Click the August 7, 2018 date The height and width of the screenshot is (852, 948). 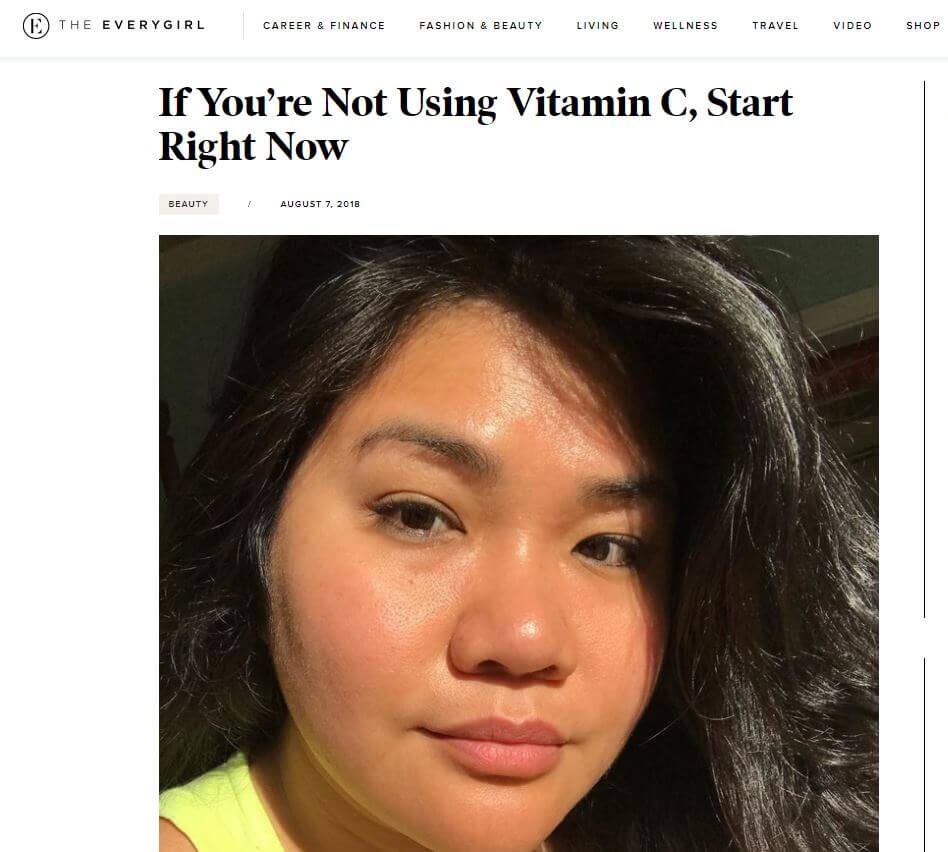tap(320, 204)
